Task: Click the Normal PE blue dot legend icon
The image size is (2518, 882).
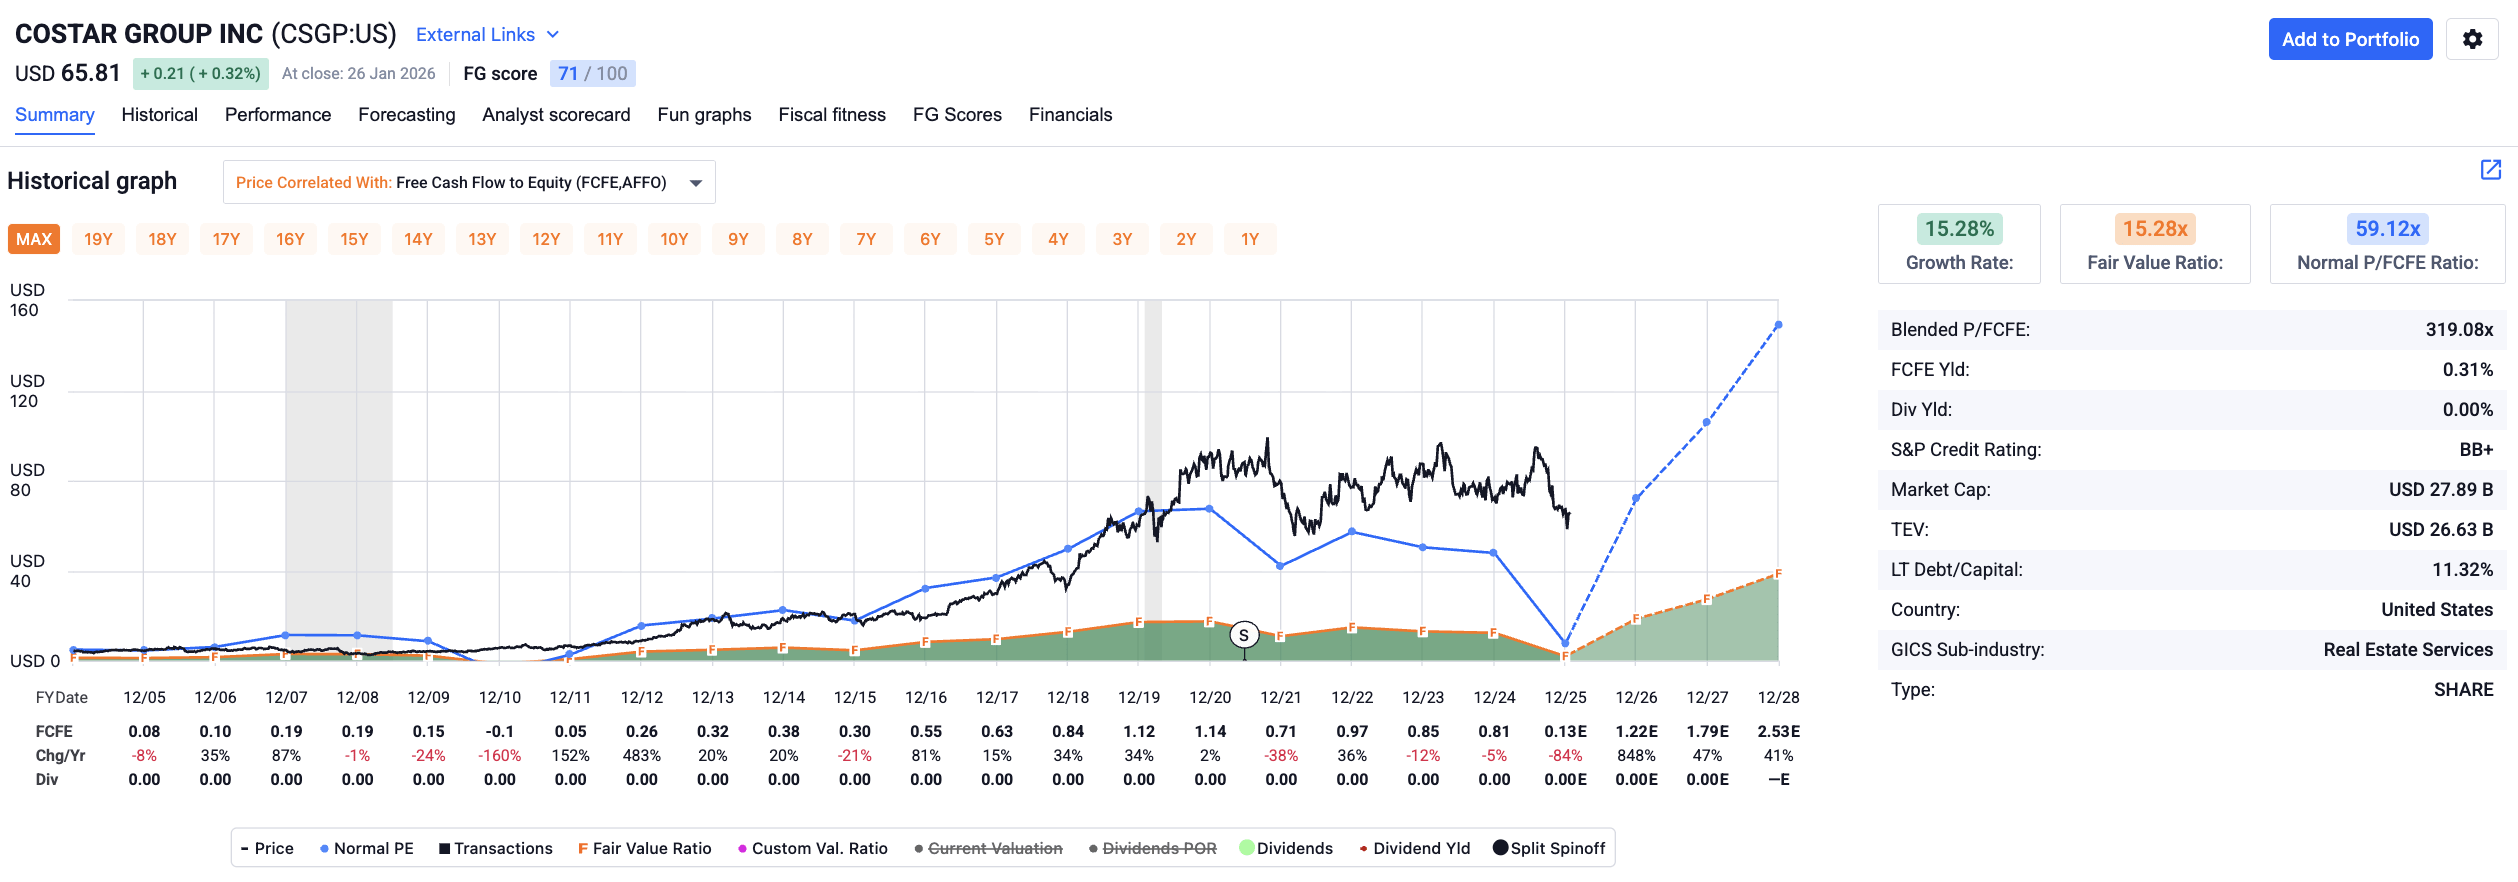Action: point(323,848)
